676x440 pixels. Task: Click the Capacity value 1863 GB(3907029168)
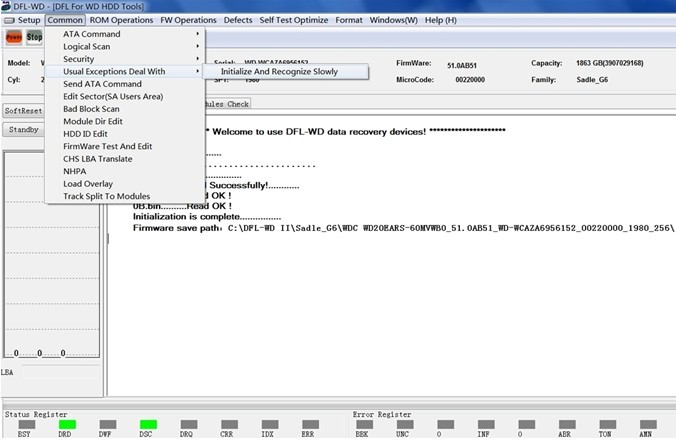[x=610, y=63]
